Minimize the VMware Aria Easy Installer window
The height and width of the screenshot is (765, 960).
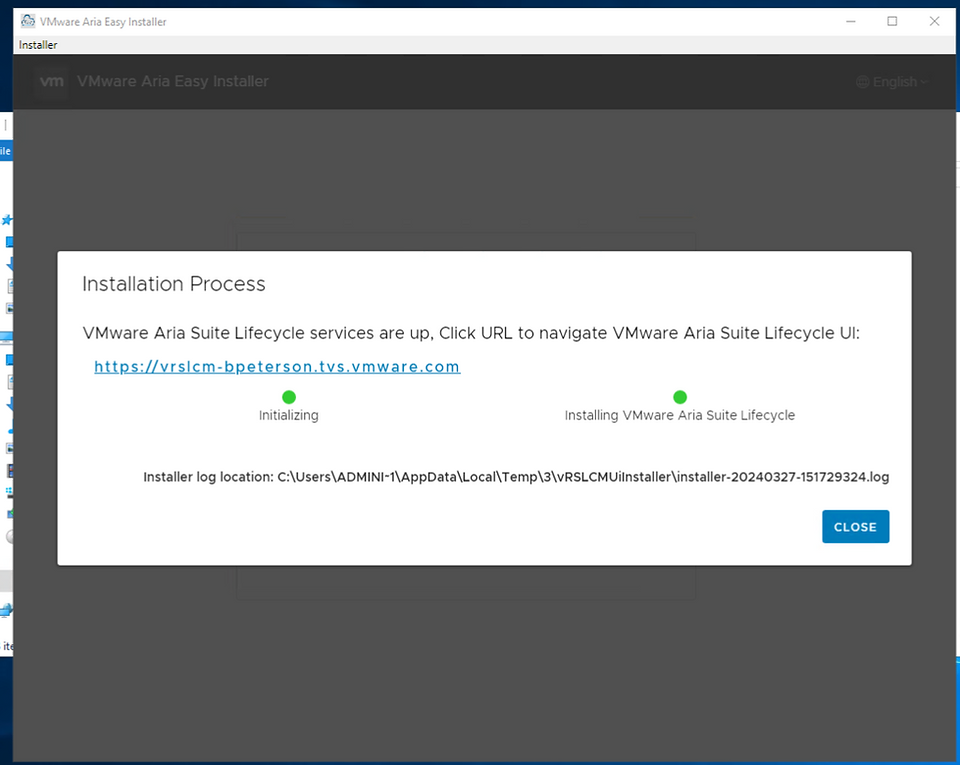tap(850, 21)
